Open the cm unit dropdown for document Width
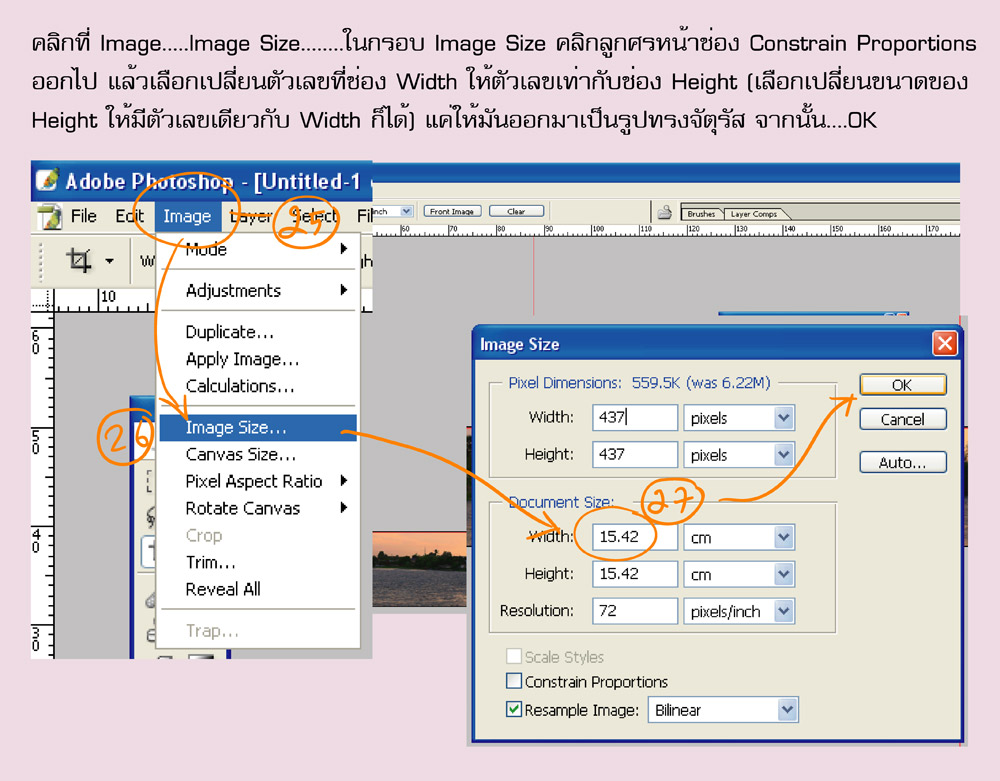Image resolution: width=1000 pixels, height=781 pixels. point(783,537)
